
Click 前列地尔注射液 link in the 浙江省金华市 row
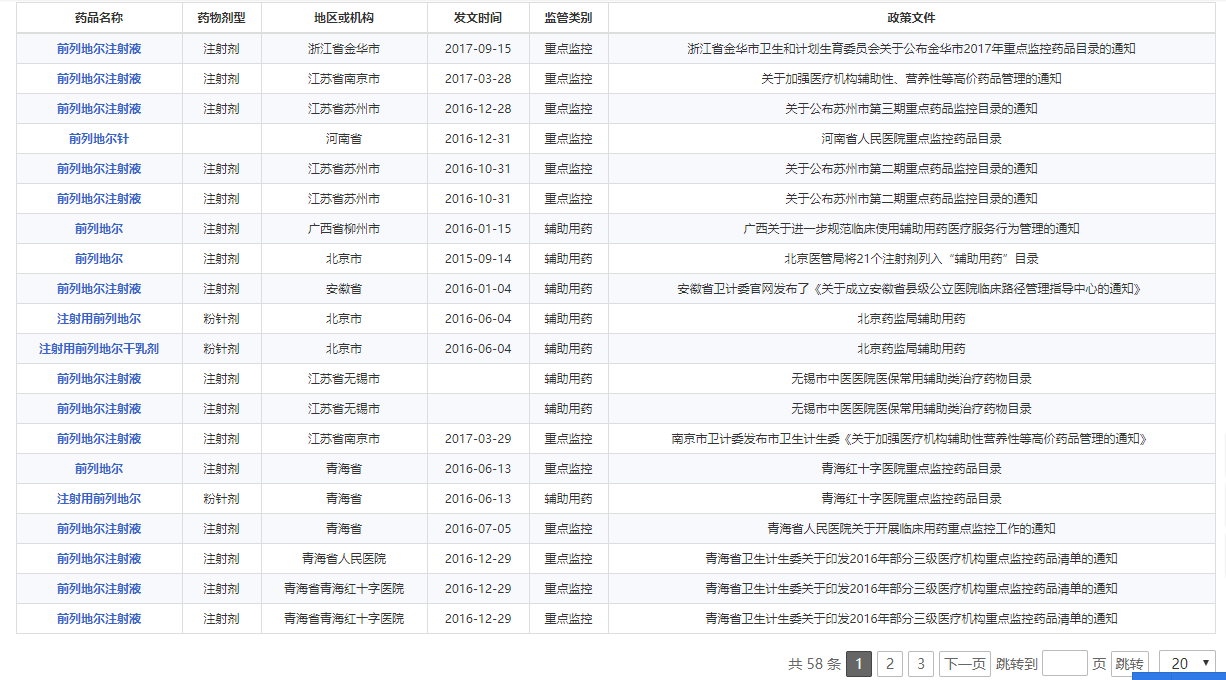point(99,49)
